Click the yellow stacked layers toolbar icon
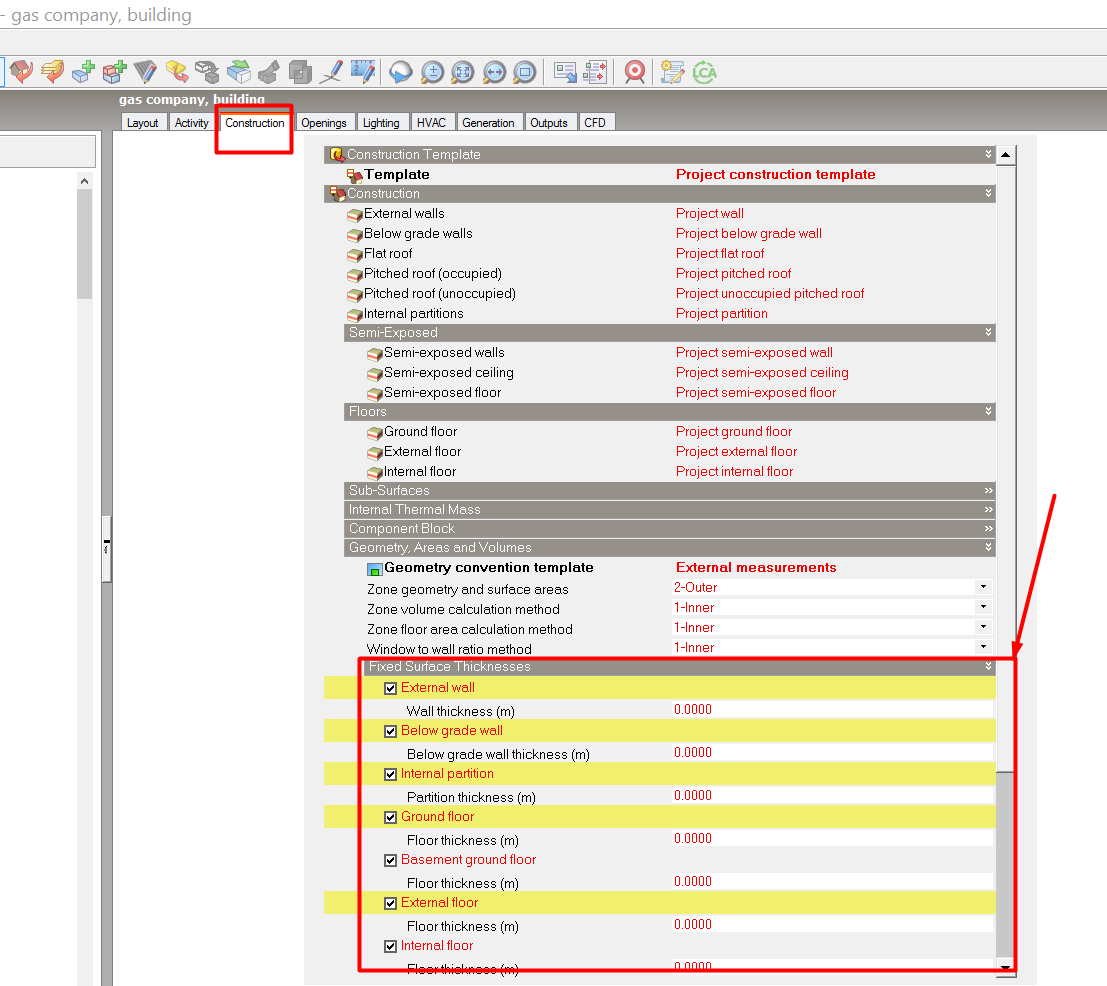This screenshot has height=986, width=1107. click(x=53, y=71)
